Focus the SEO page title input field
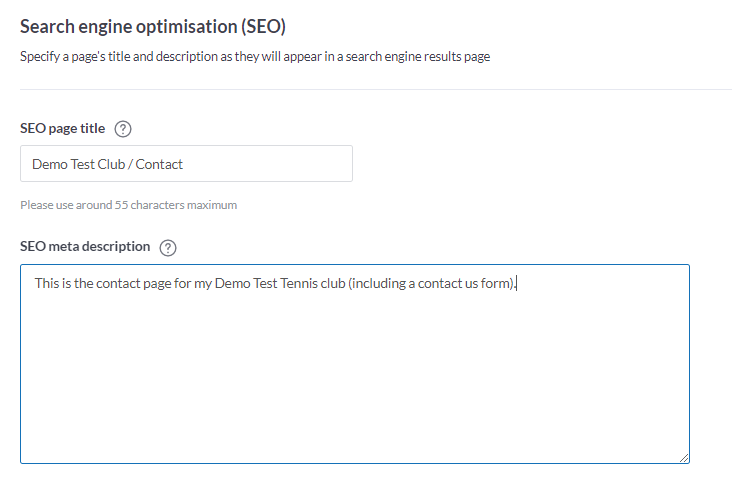The image size is (732, 487). click(x=186, y=163)
